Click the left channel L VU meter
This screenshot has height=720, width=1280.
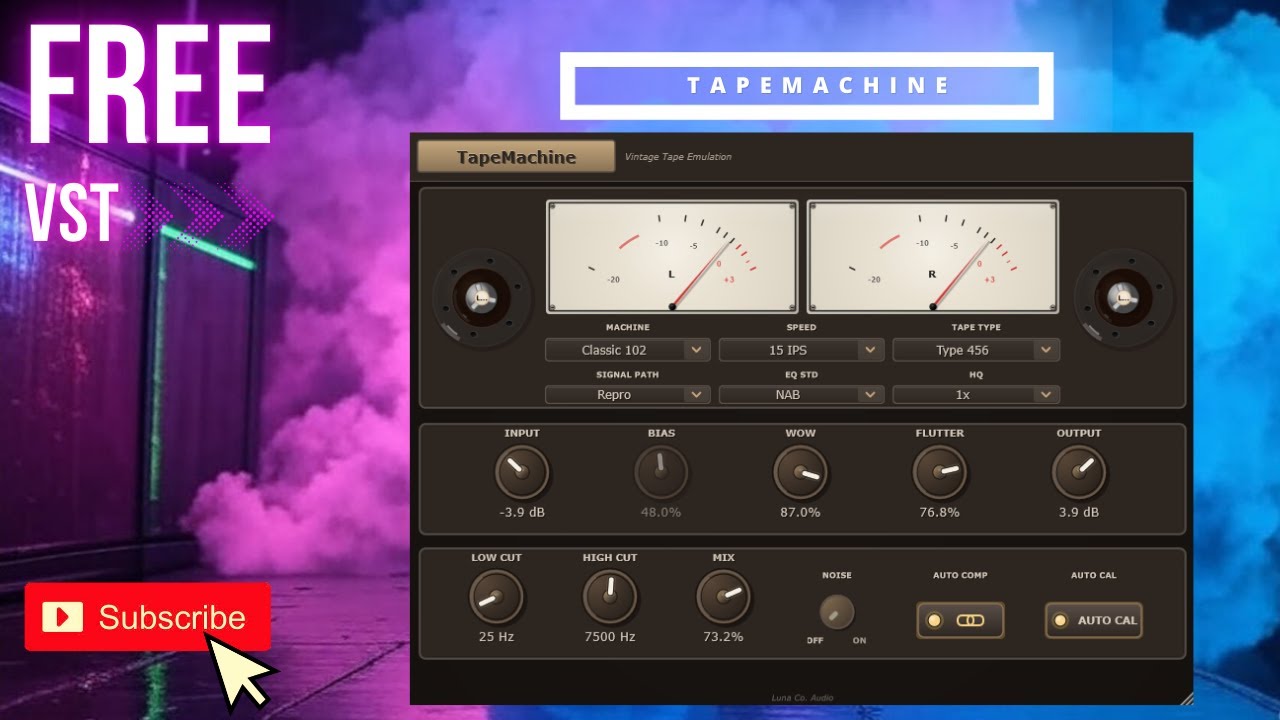(672, 257)
